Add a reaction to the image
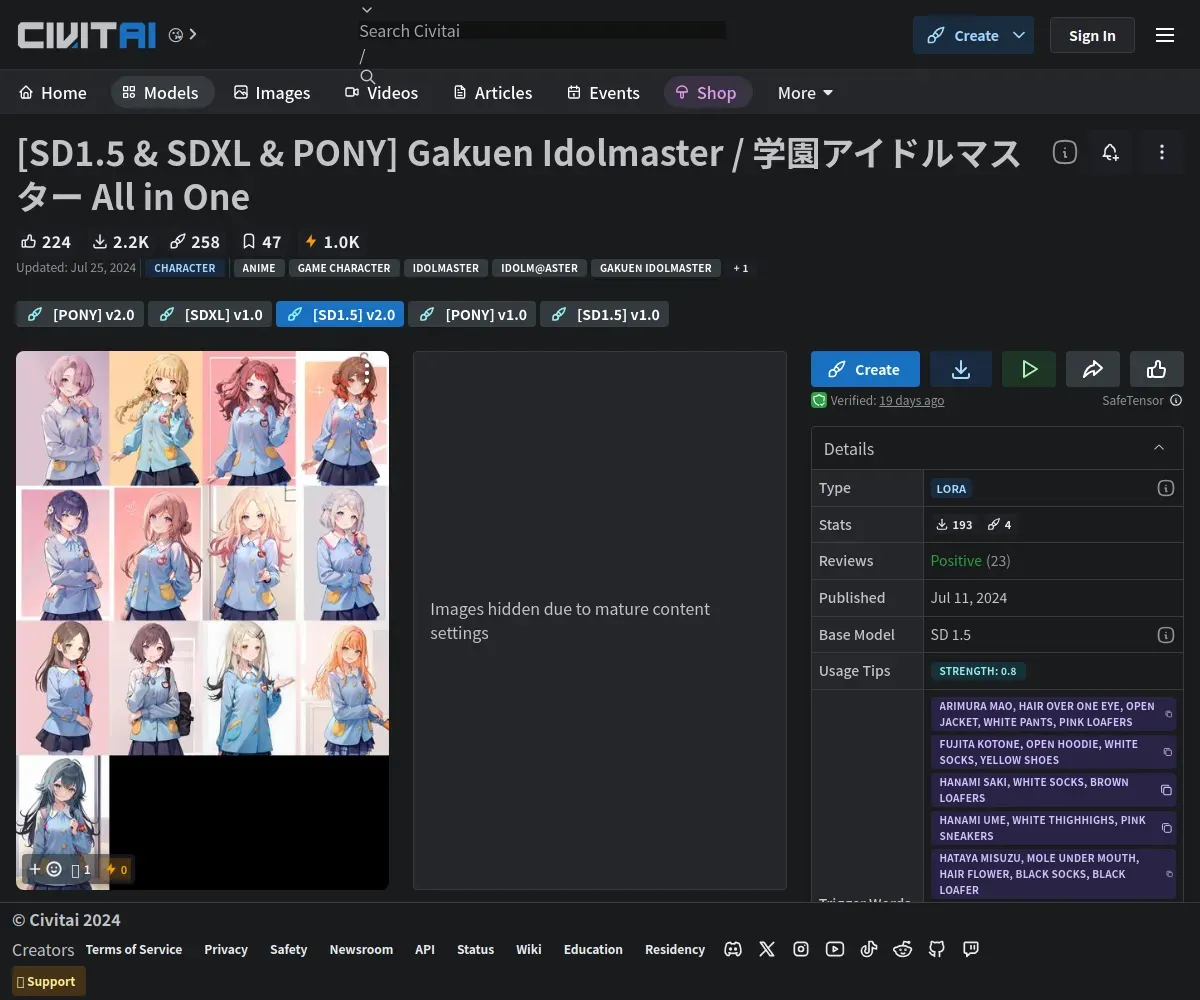 pos(45,869)
